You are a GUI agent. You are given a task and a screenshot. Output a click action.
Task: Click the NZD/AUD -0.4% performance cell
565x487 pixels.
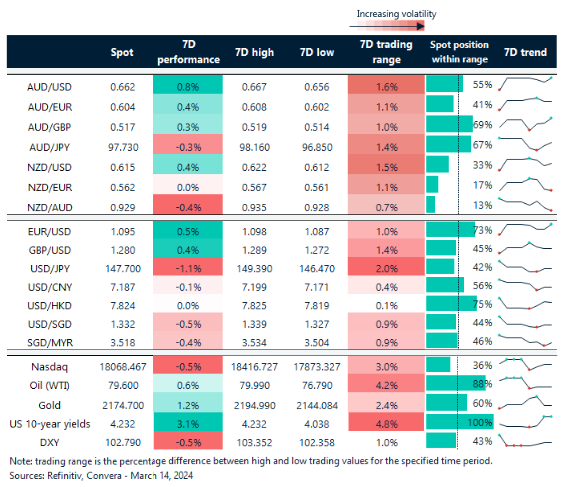188,205
